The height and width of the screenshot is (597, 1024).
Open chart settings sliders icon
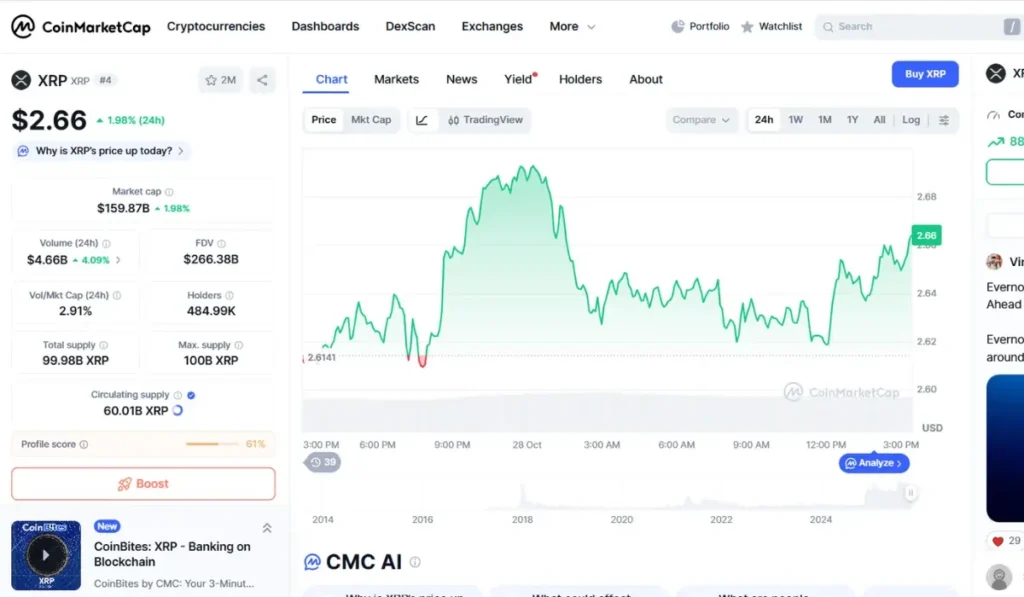click(x=944, y=120)
